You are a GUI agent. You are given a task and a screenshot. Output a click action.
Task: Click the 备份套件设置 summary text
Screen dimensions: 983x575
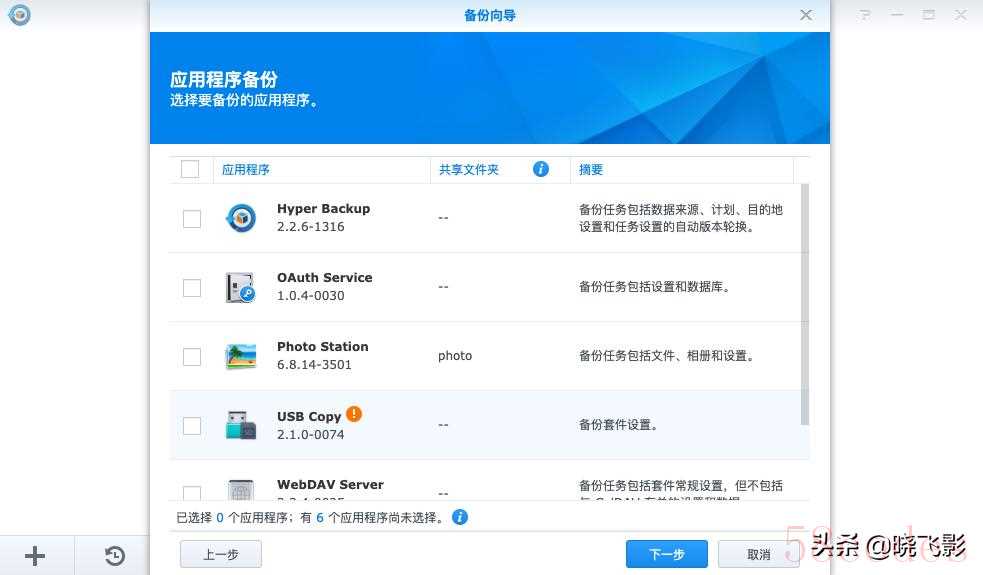(x=618, y=425)
